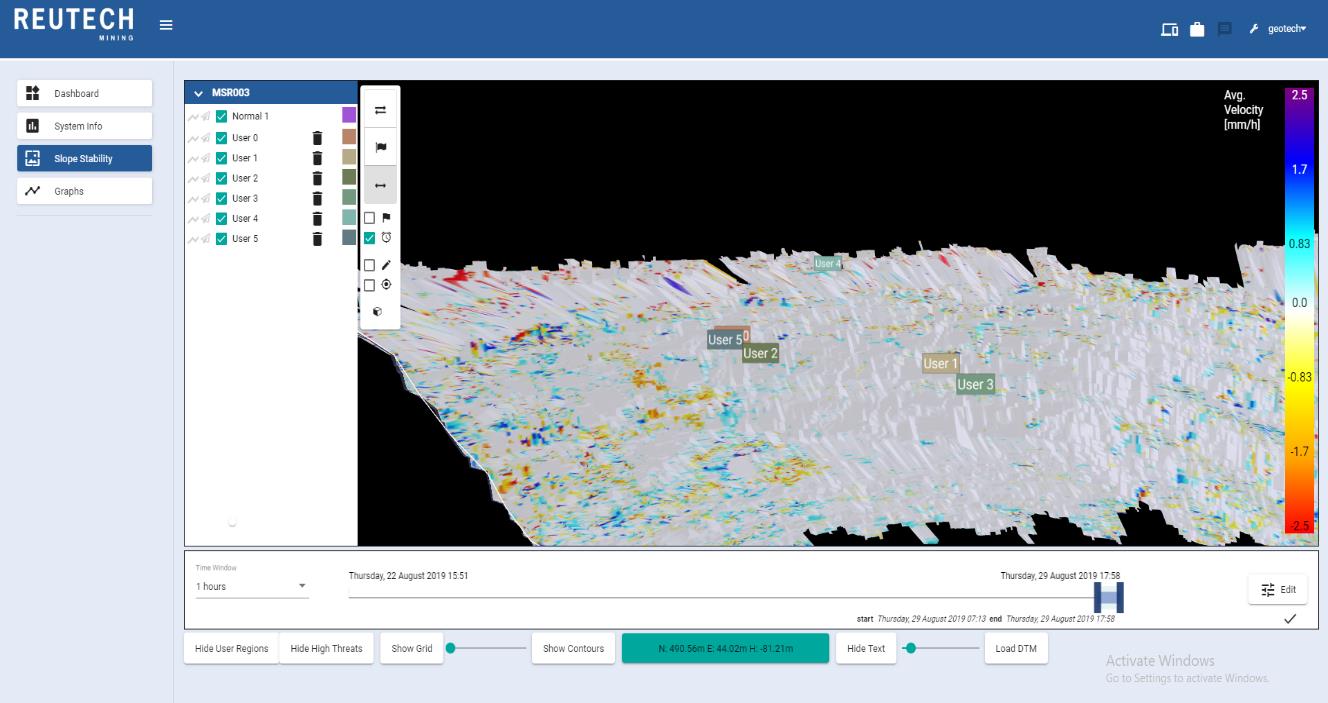Uncheck the User 3 region checkbox
This screenshot has height=703, width=1328.
(x=222, y=198)
